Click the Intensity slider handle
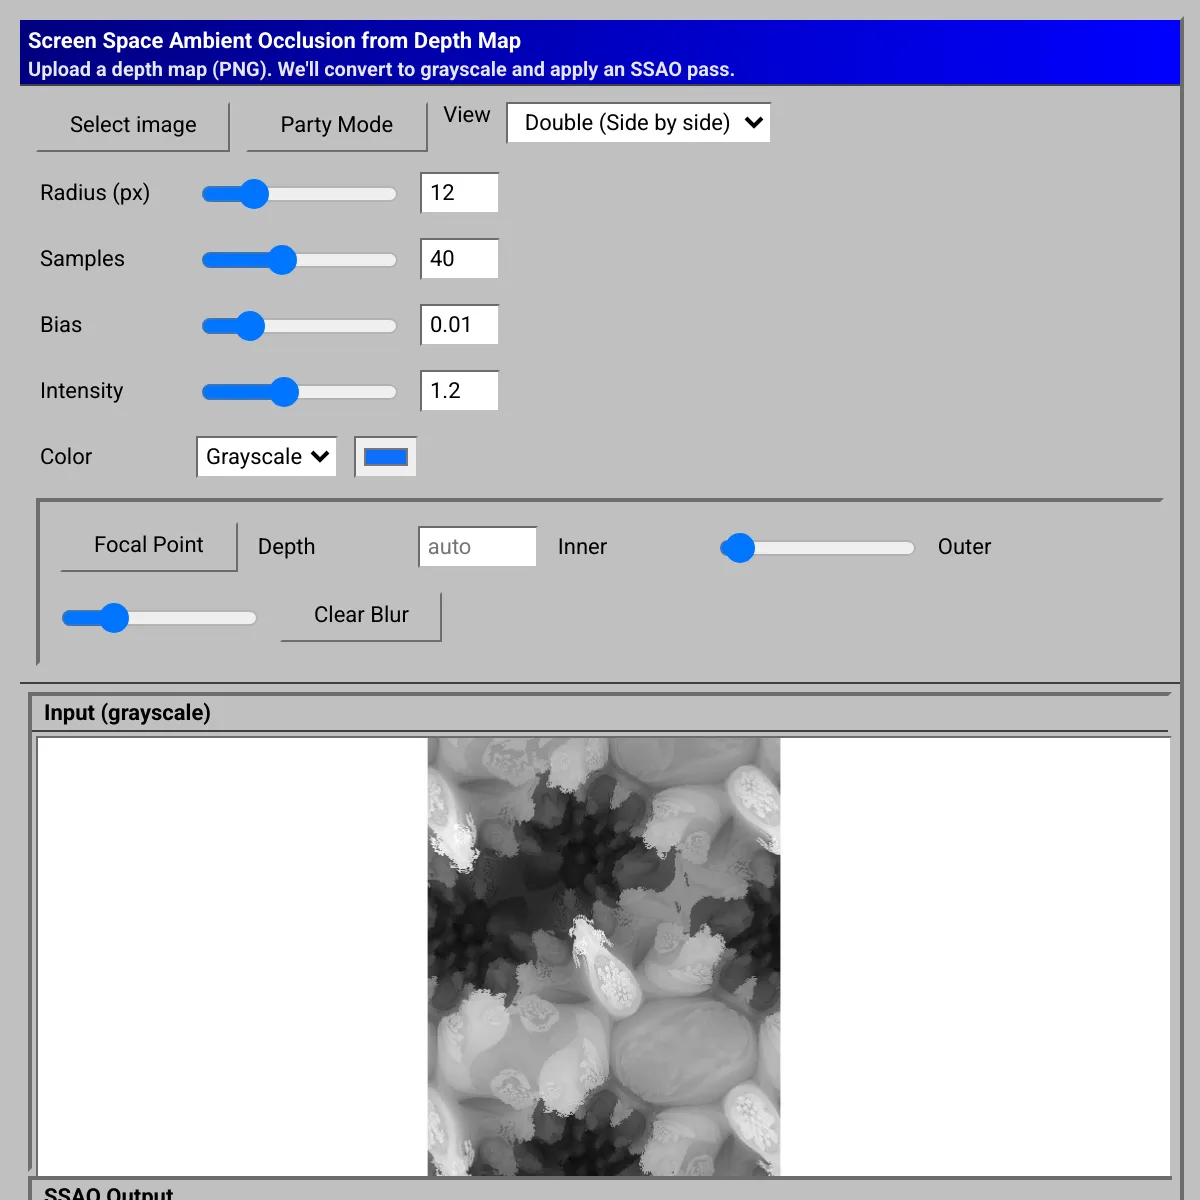This screenshot has width=1200, height=1200. pos(285,391)
